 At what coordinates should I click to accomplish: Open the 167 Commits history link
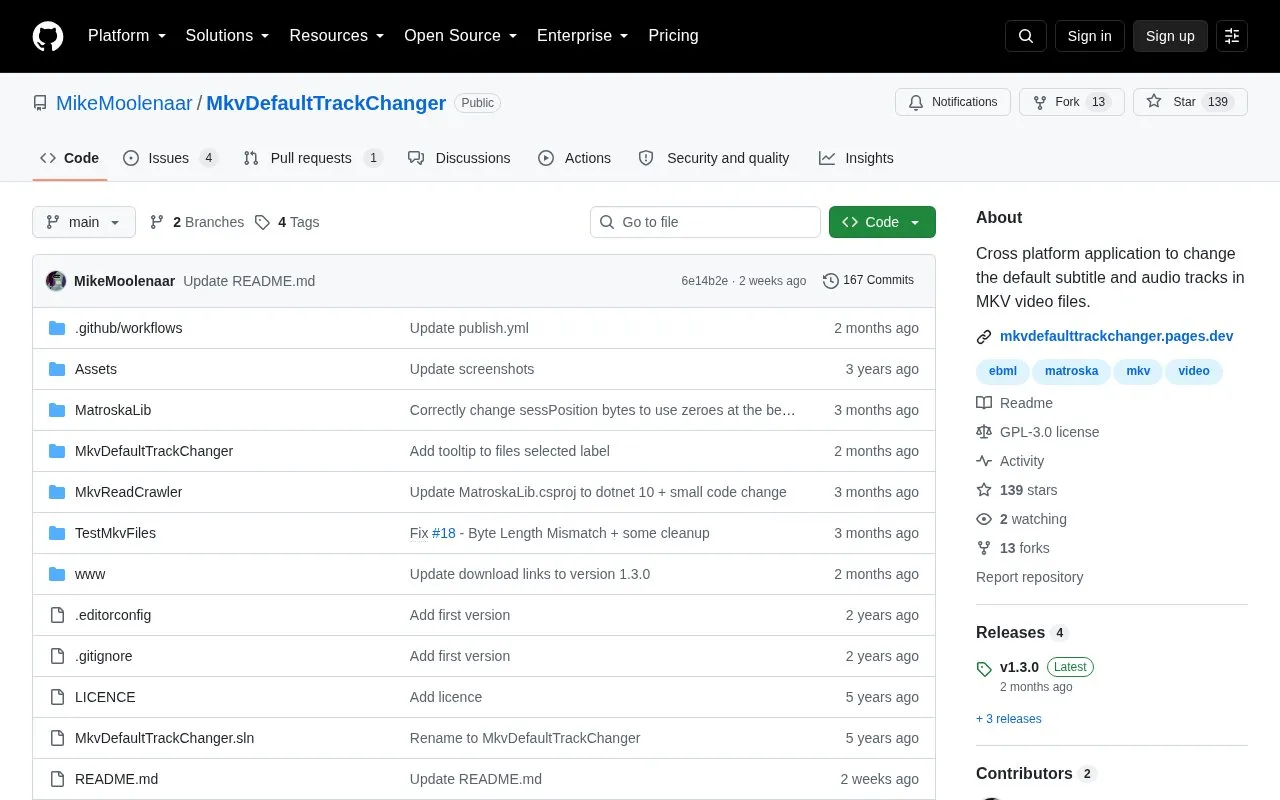pyautogui.click(x=868, y=281)
